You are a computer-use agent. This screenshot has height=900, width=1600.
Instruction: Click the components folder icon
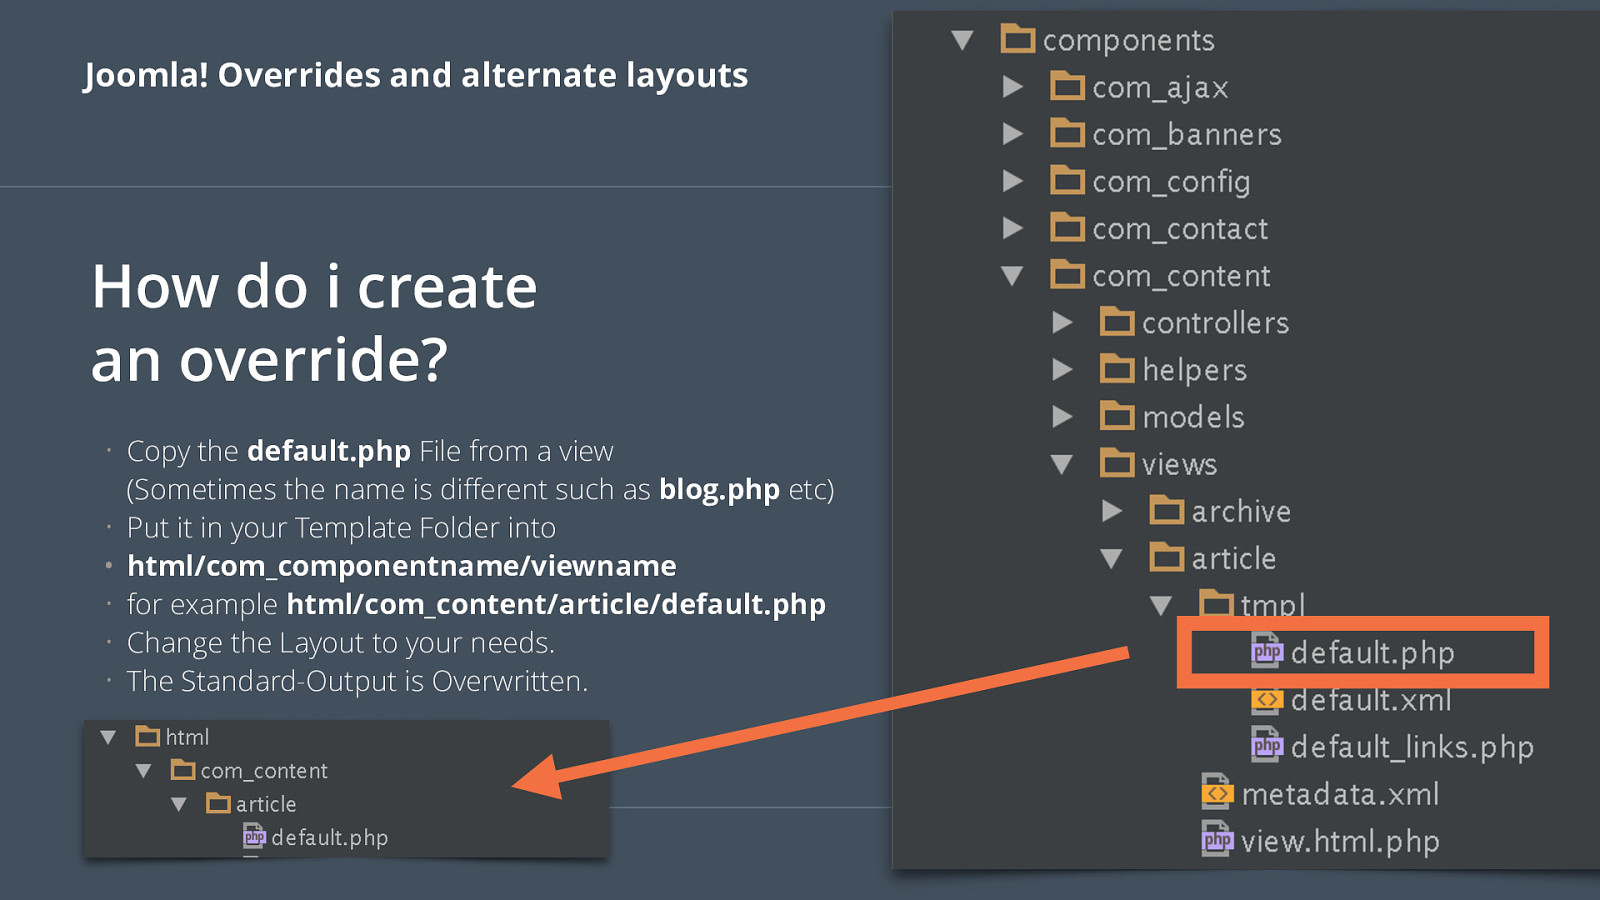[1018, 39]
